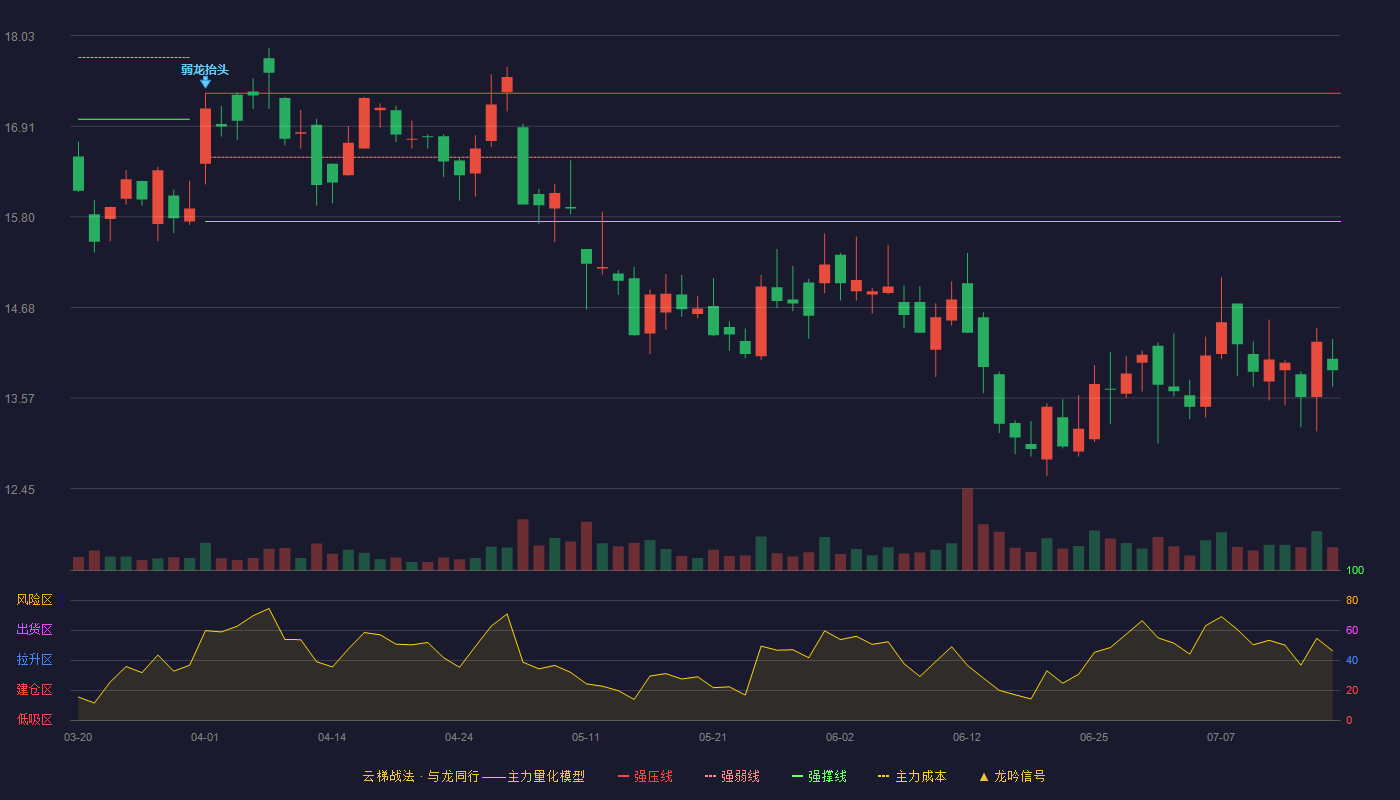Click the white horizontal line near 15.80
Image resolution: width=1400 pixels, height=800 pixels.
773,221
